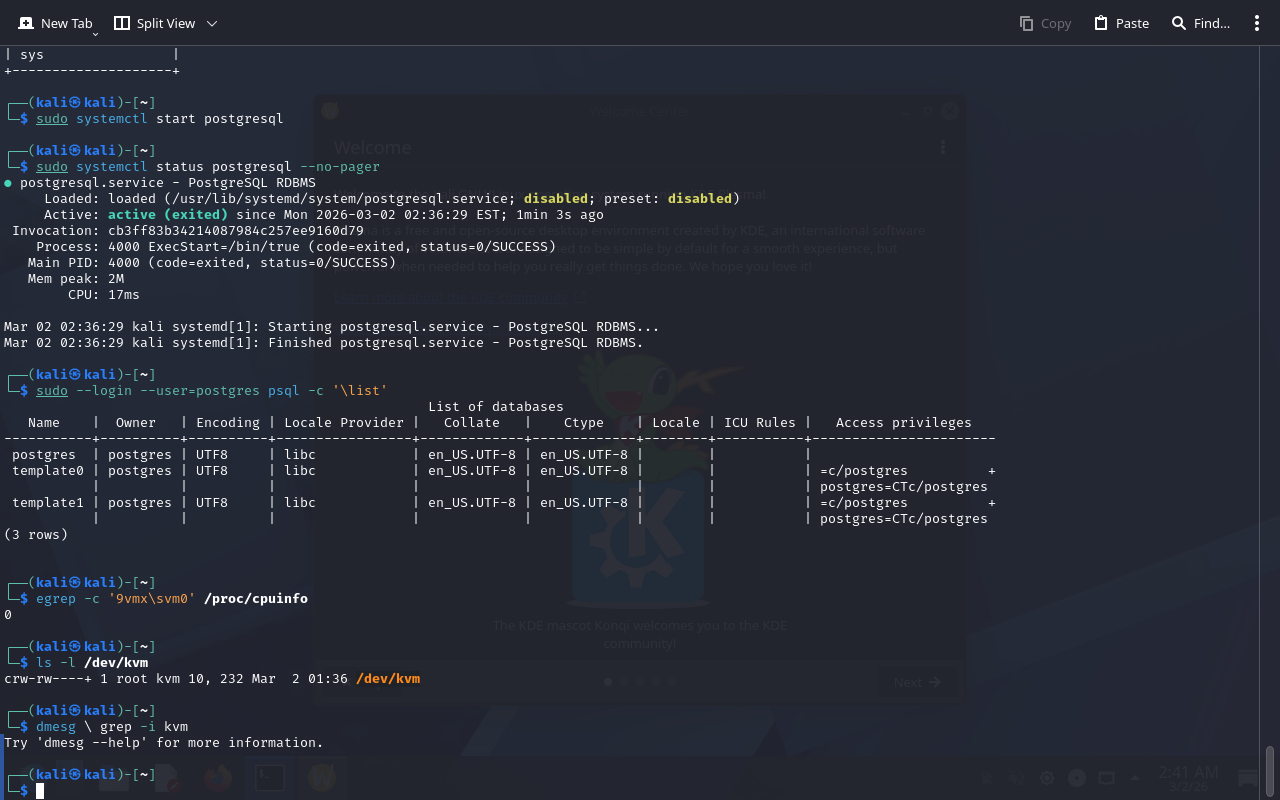Click the '(3 rows)' result text
This screenshot has width=1280, height=800.
(36, 534)
